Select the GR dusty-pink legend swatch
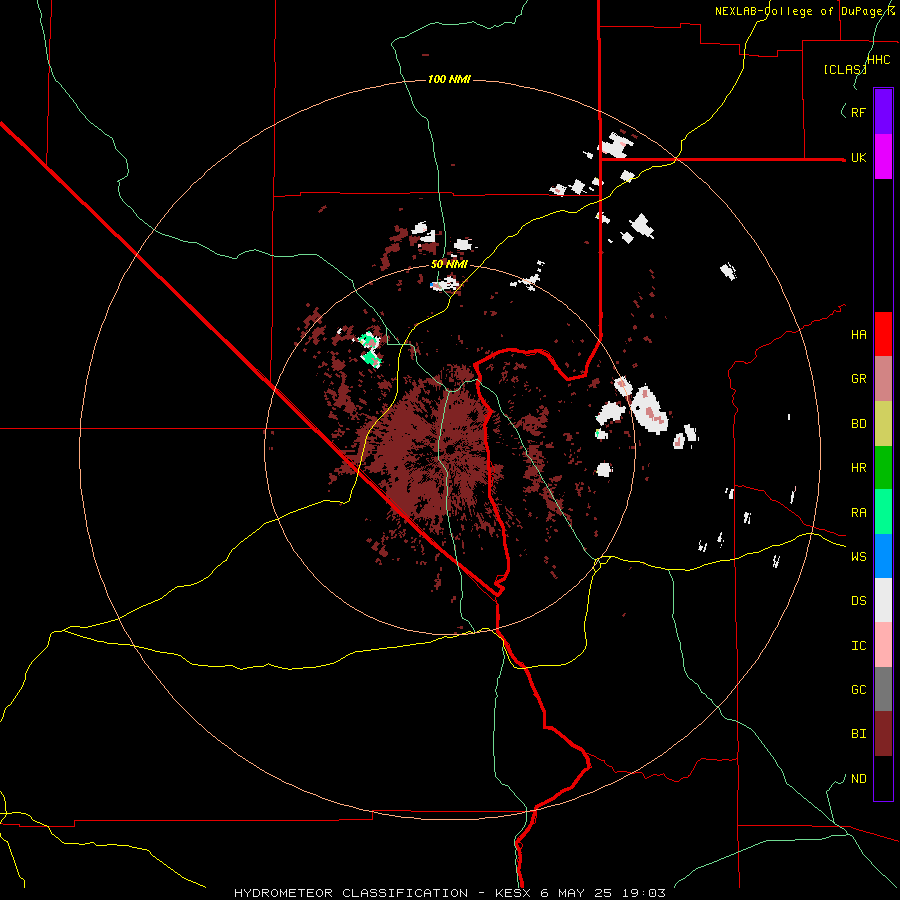The width and height of the screenshot is (900, 900). [x=883, y=378]
